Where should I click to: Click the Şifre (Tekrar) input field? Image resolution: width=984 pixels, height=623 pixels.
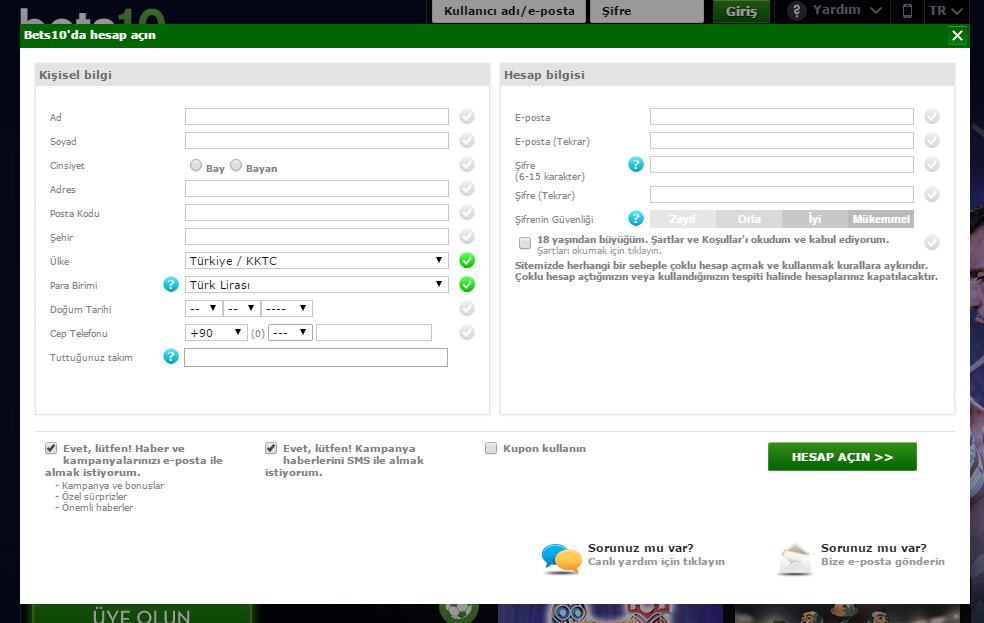(x=782, y=194)
